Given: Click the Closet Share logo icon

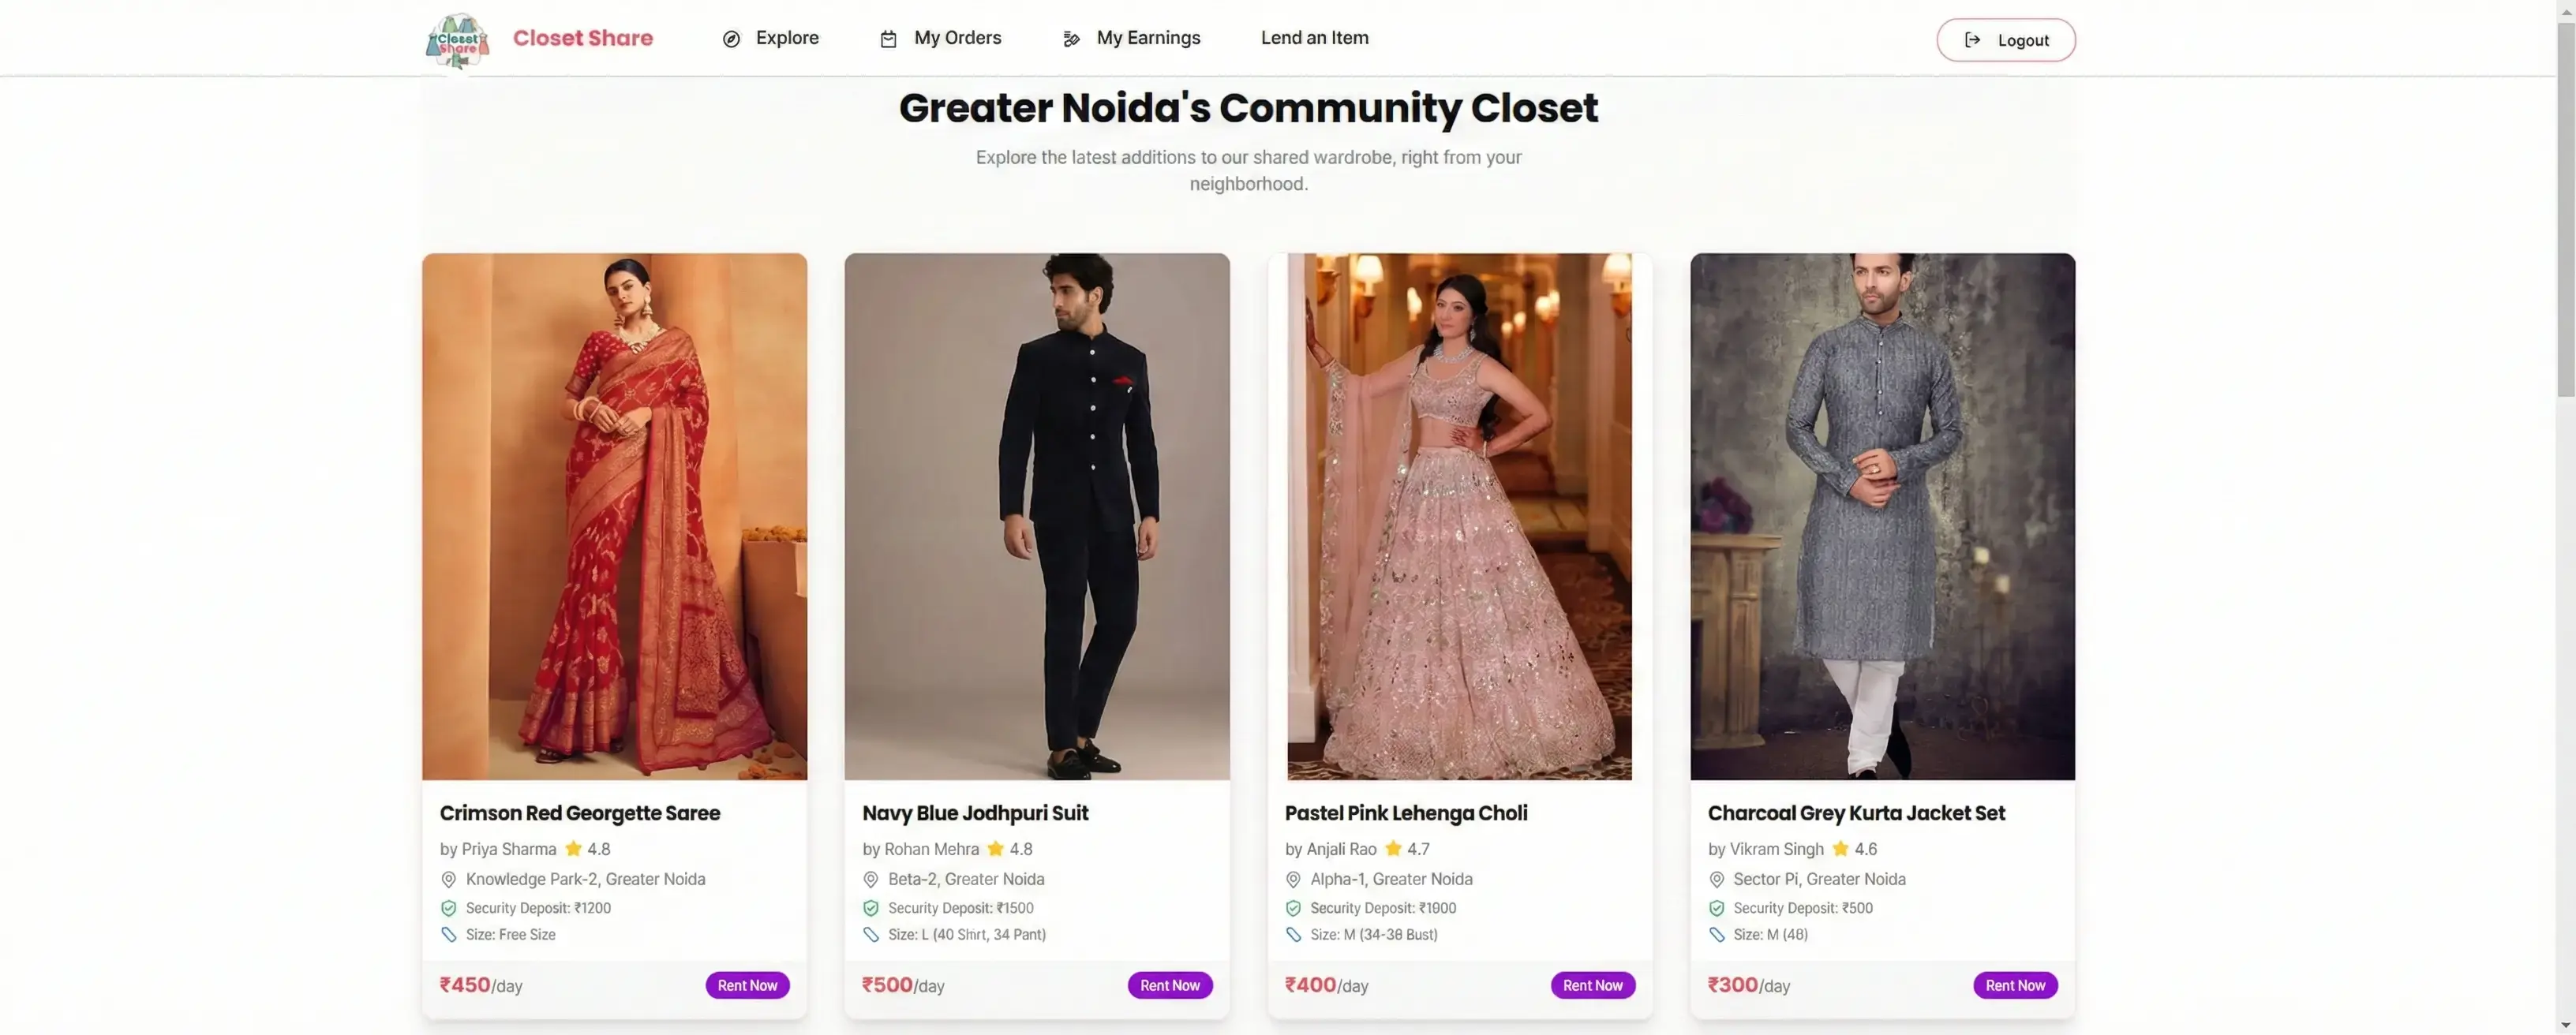Looking at the screenshot, I should [457, 40].
